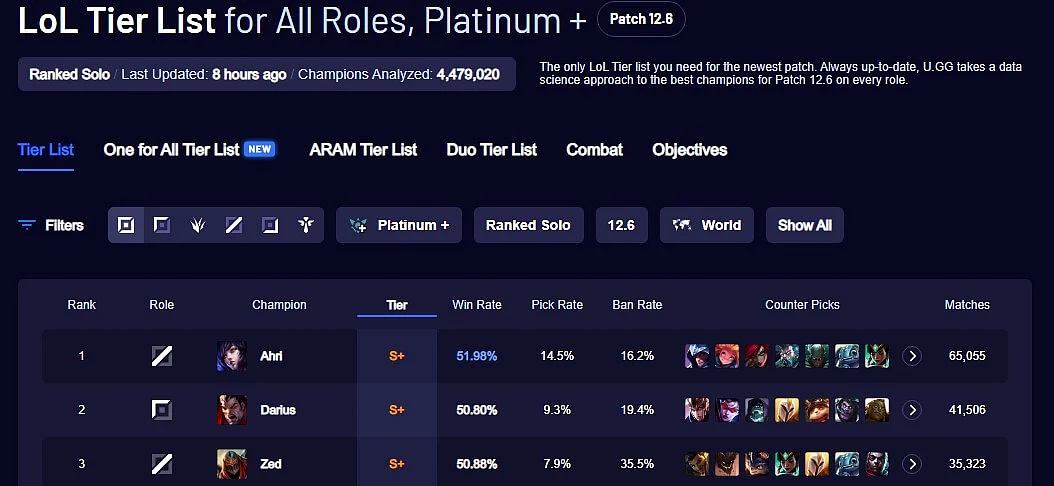This screenshot has height=486, width=1054.
Task: Switch to ARAM Tier List tab
Action: [363, 150]
